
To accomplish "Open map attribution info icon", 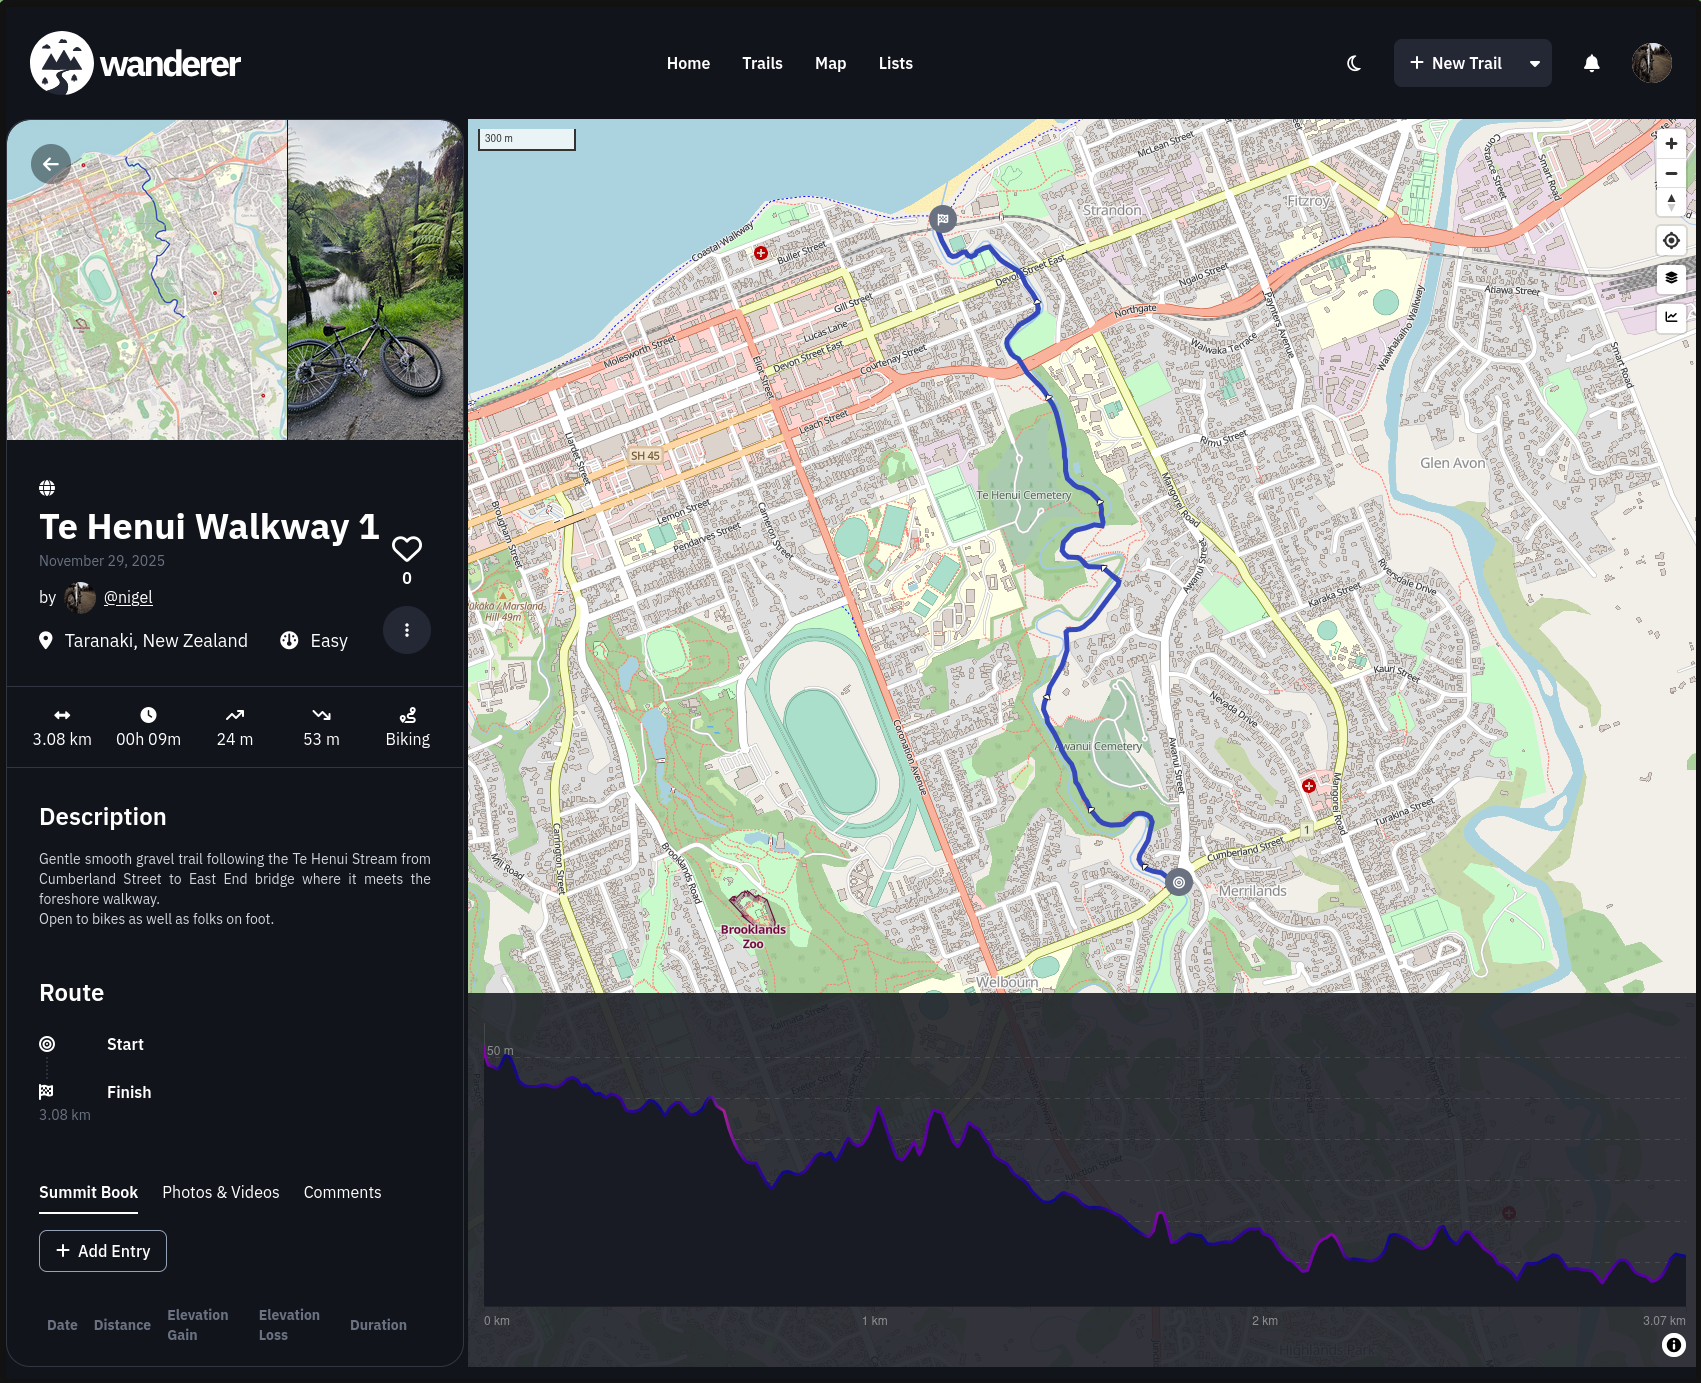I will [1673, 1345].
